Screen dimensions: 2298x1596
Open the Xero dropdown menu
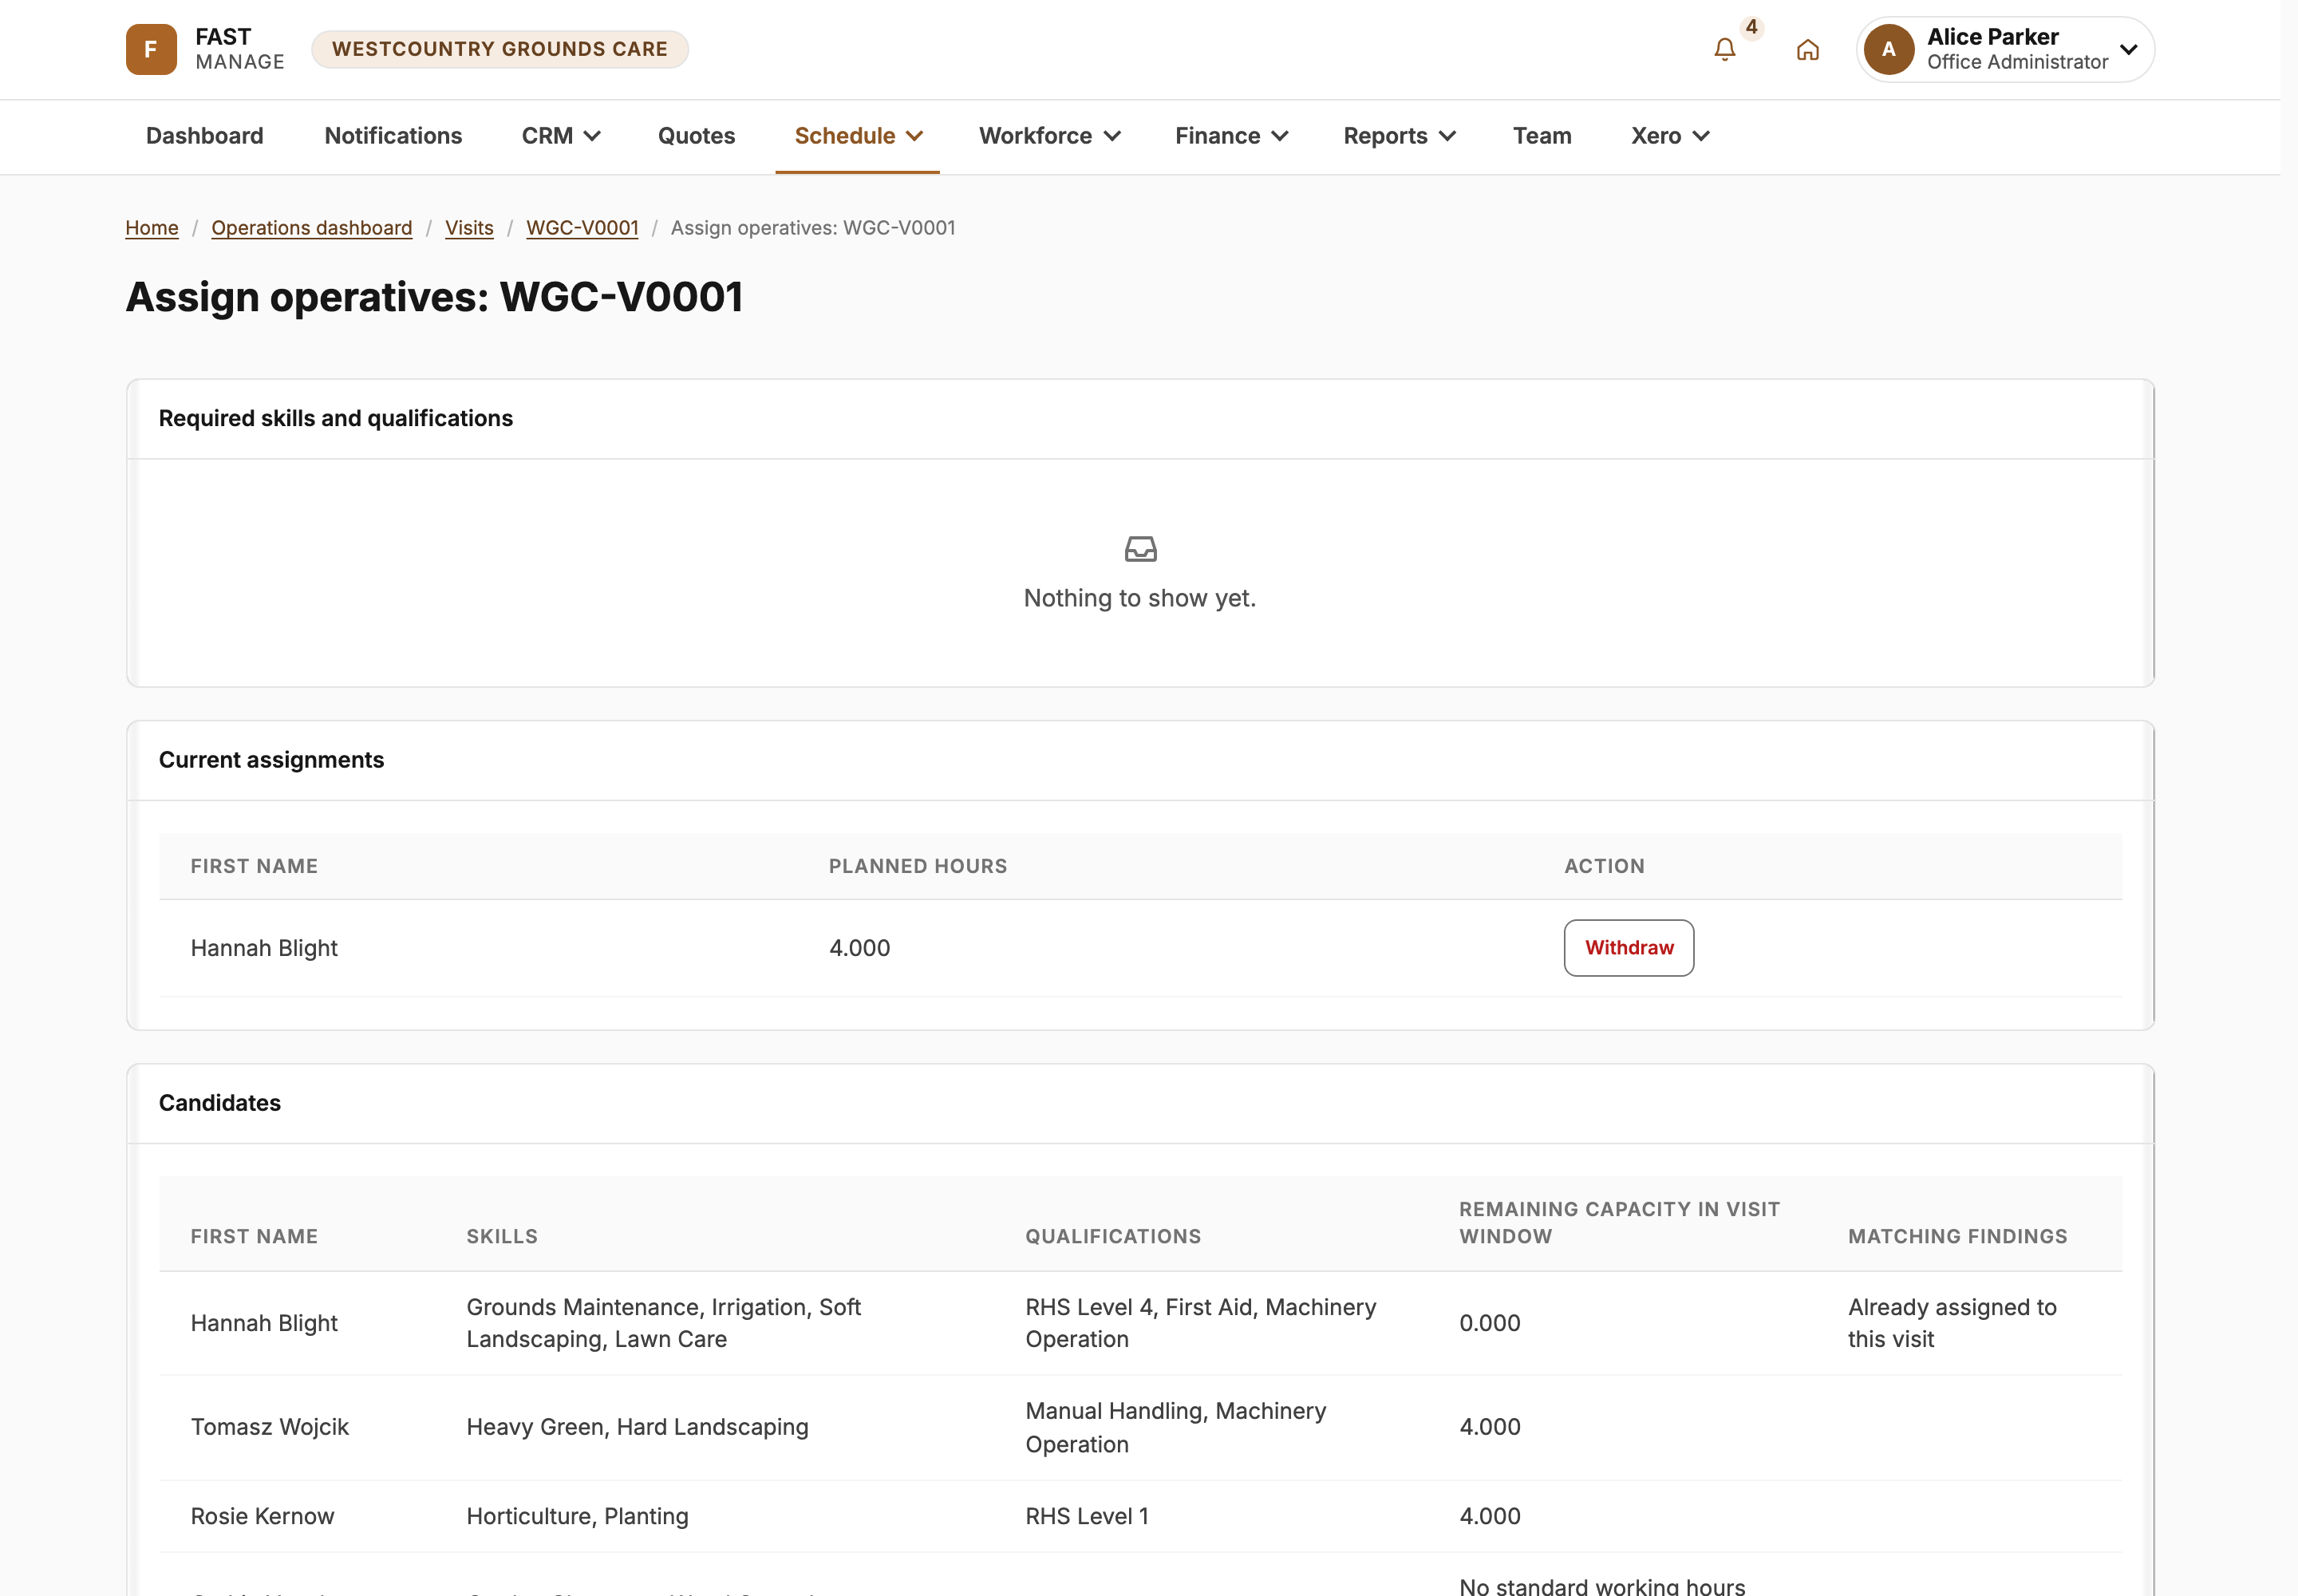tap(1670, 136)
